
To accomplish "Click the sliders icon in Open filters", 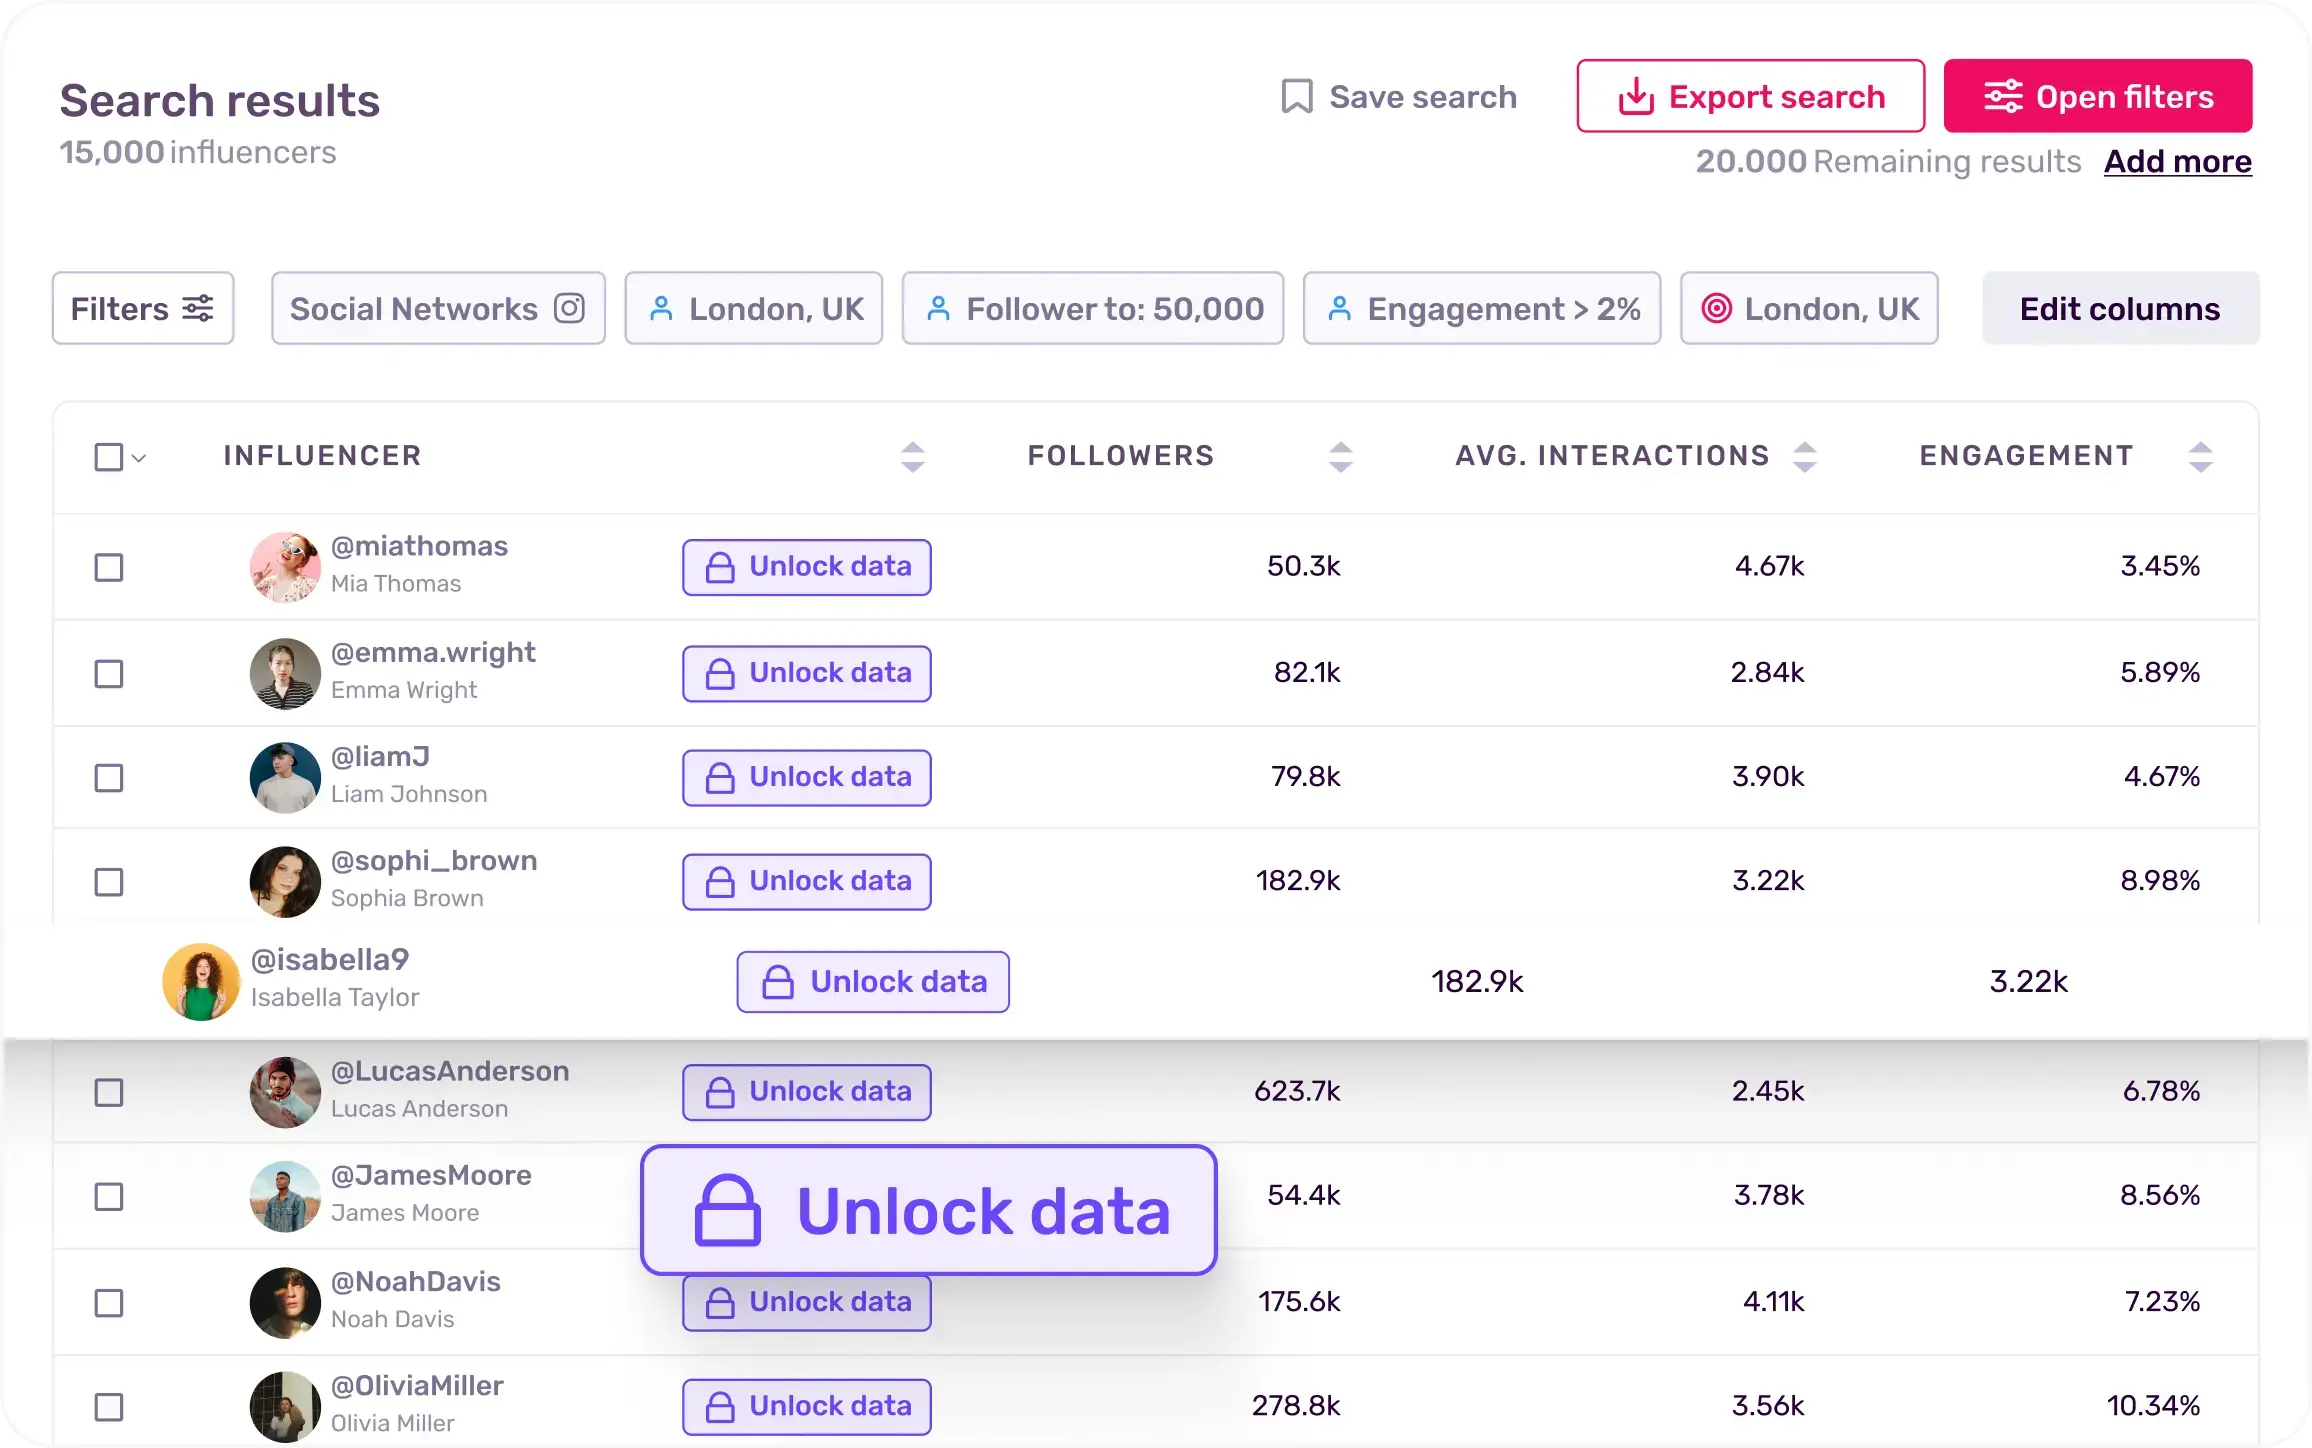I will click(x=2003, y=97).
